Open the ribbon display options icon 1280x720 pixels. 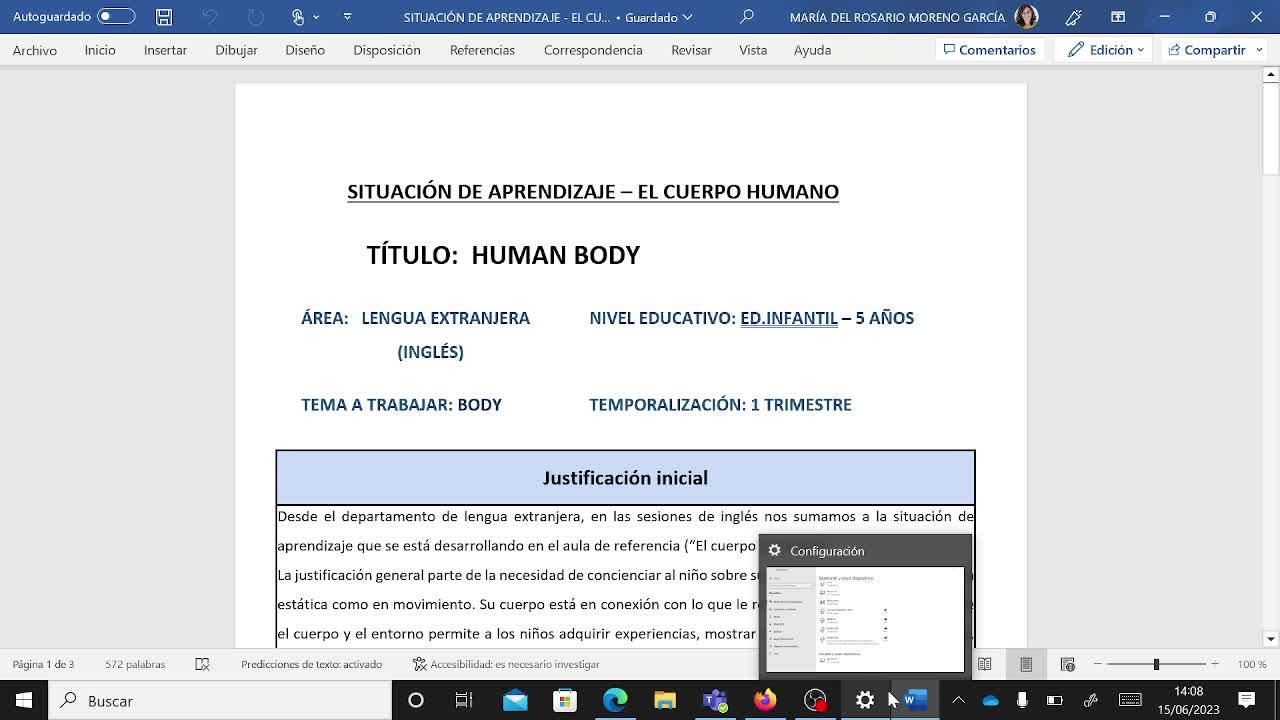(1118, 17)
